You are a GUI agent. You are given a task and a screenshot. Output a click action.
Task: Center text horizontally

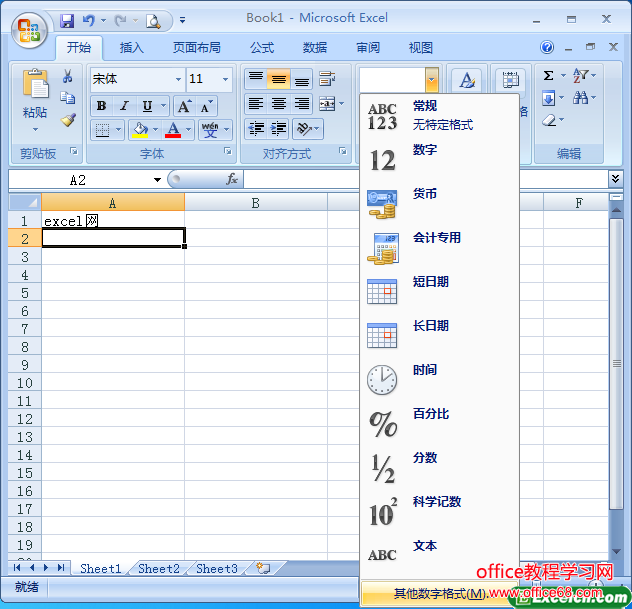tap(279, 104)
